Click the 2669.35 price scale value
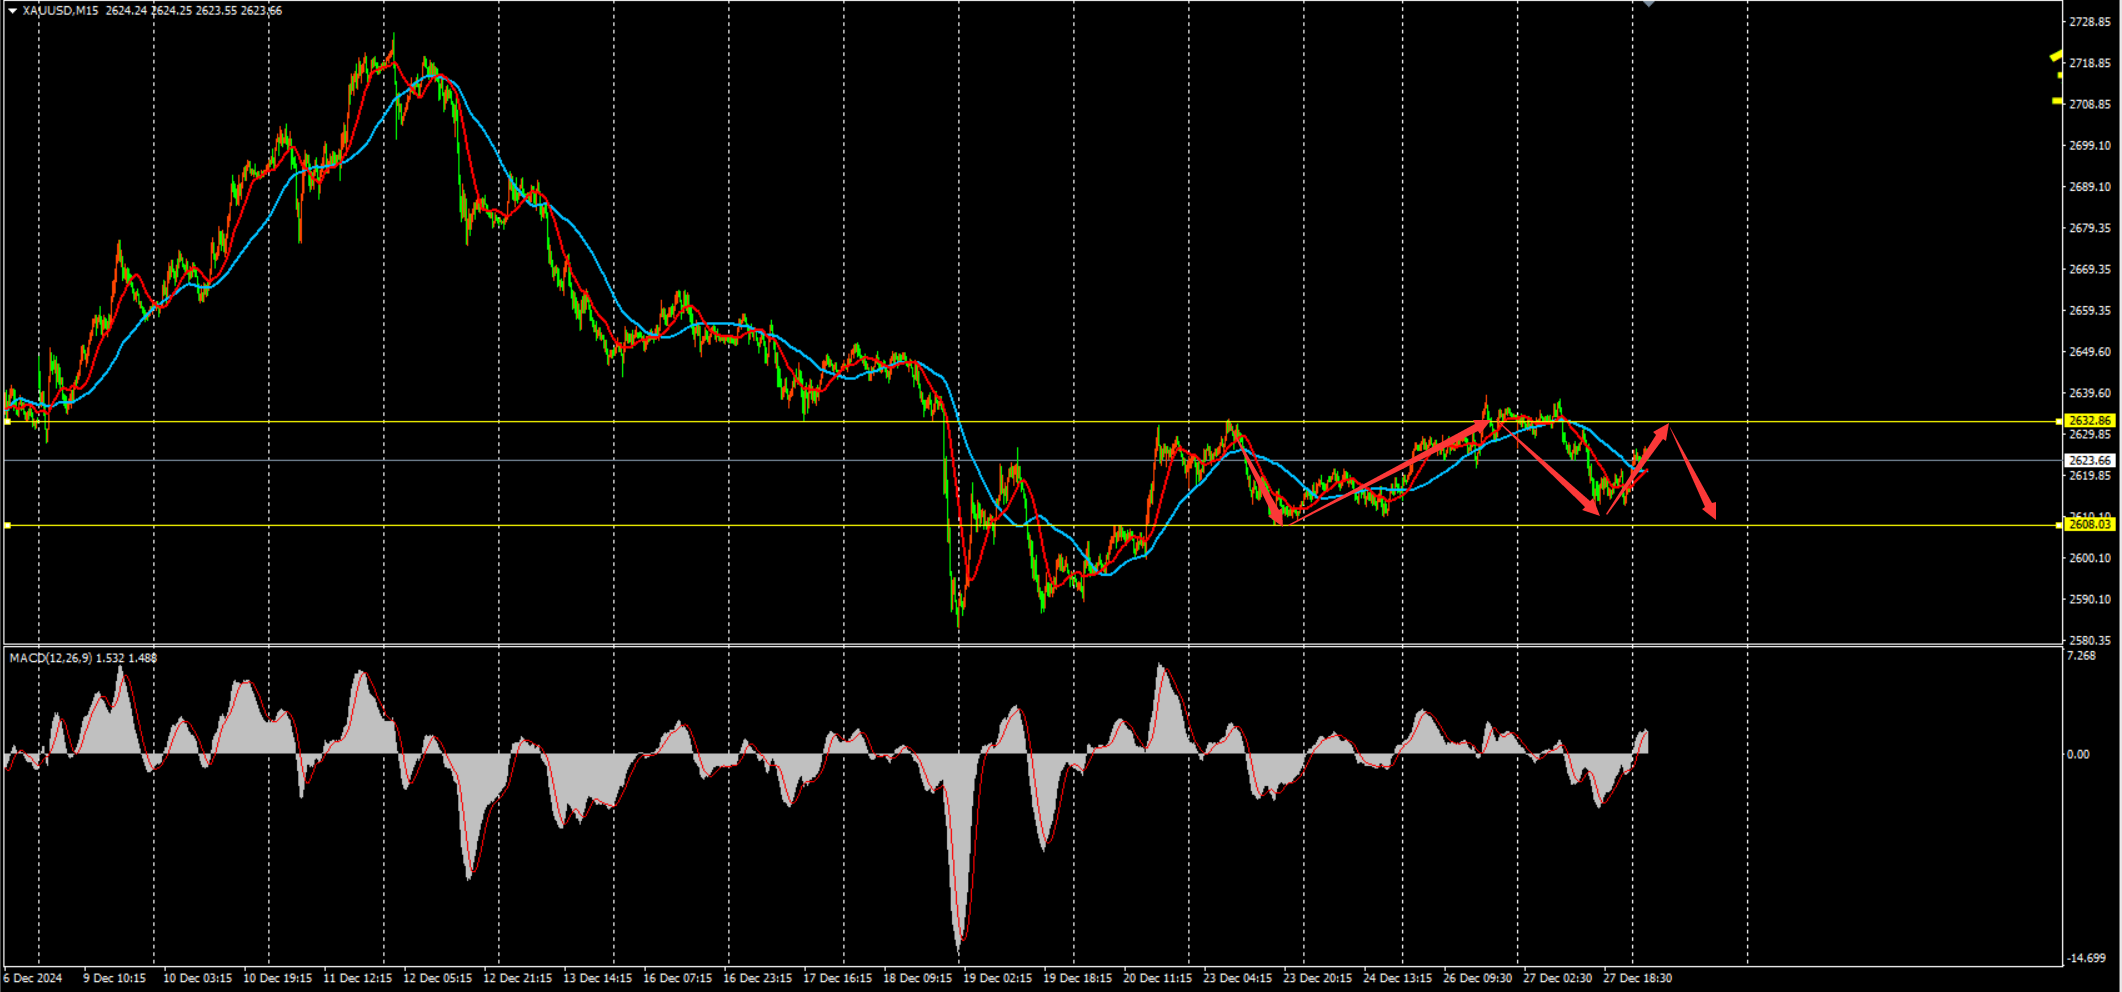2122x992 pixels. click(2090, 269)
